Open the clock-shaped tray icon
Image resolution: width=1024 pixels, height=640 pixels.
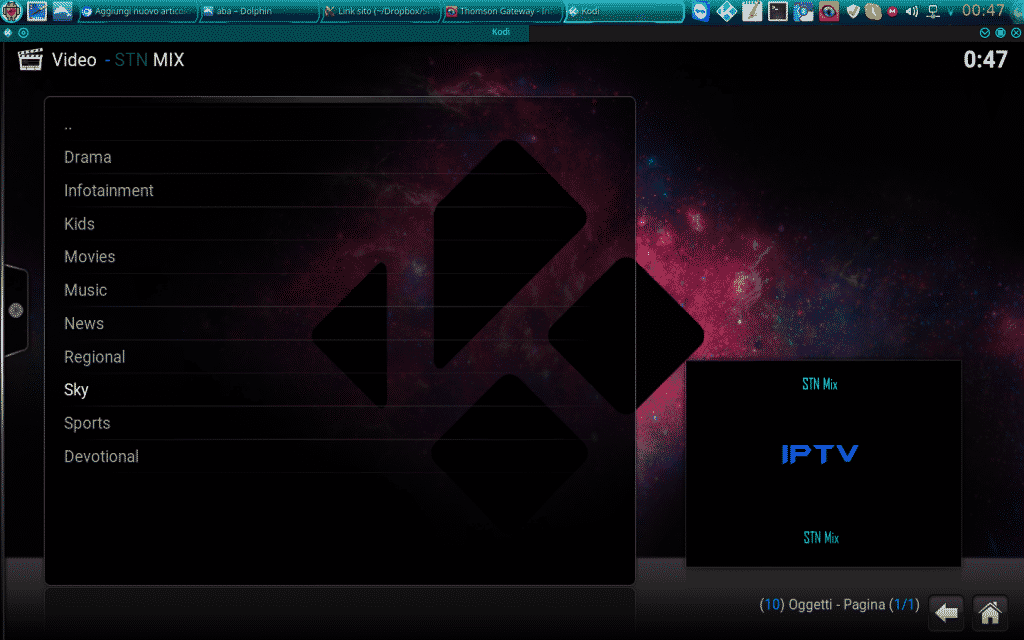click(x=873, y=11)
